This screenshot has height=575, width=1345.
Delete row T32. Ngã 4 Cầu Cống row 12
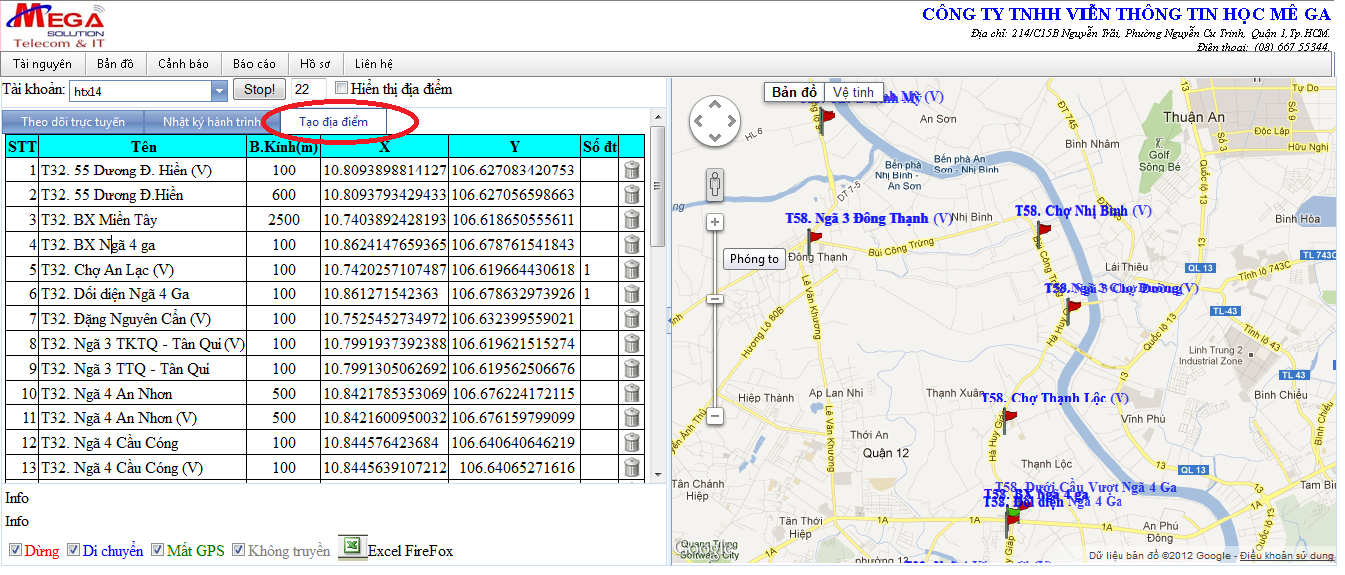632,443
